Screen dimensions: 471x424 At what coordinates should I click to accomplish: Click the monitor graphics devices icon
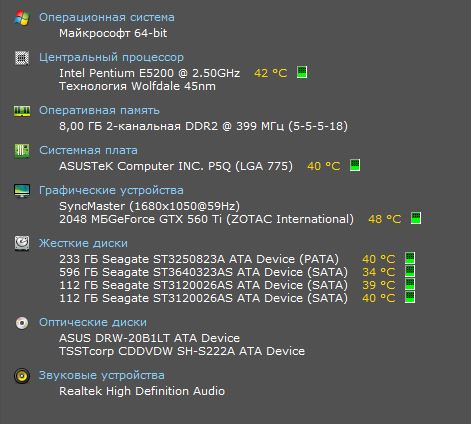tap(22, 191)
